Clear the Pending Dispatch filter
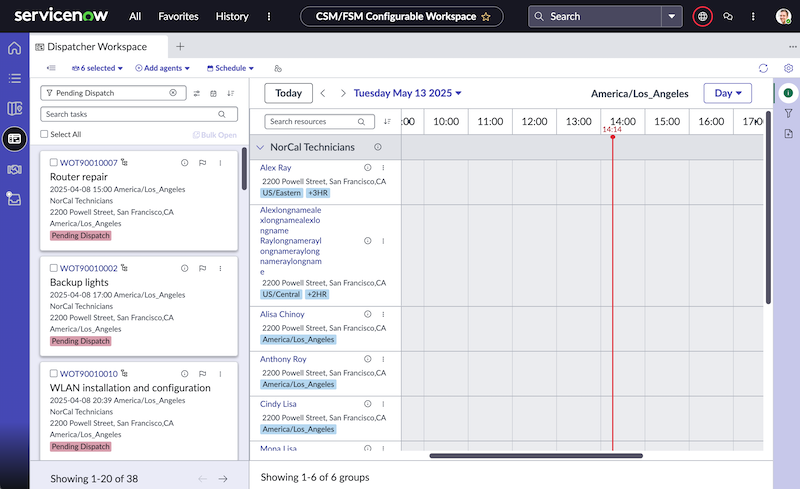Screen dimensions: 800x489 tap(173, 93)
